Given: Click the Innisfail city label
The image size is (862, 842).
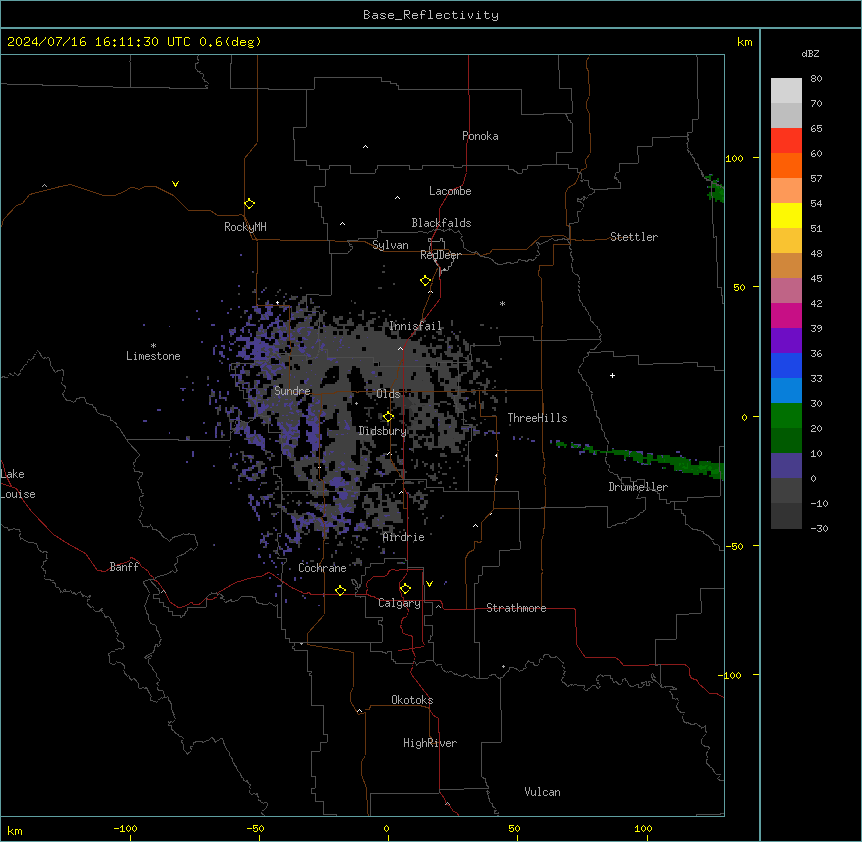Looking at the screenshot, I should (x=416, y=326).
